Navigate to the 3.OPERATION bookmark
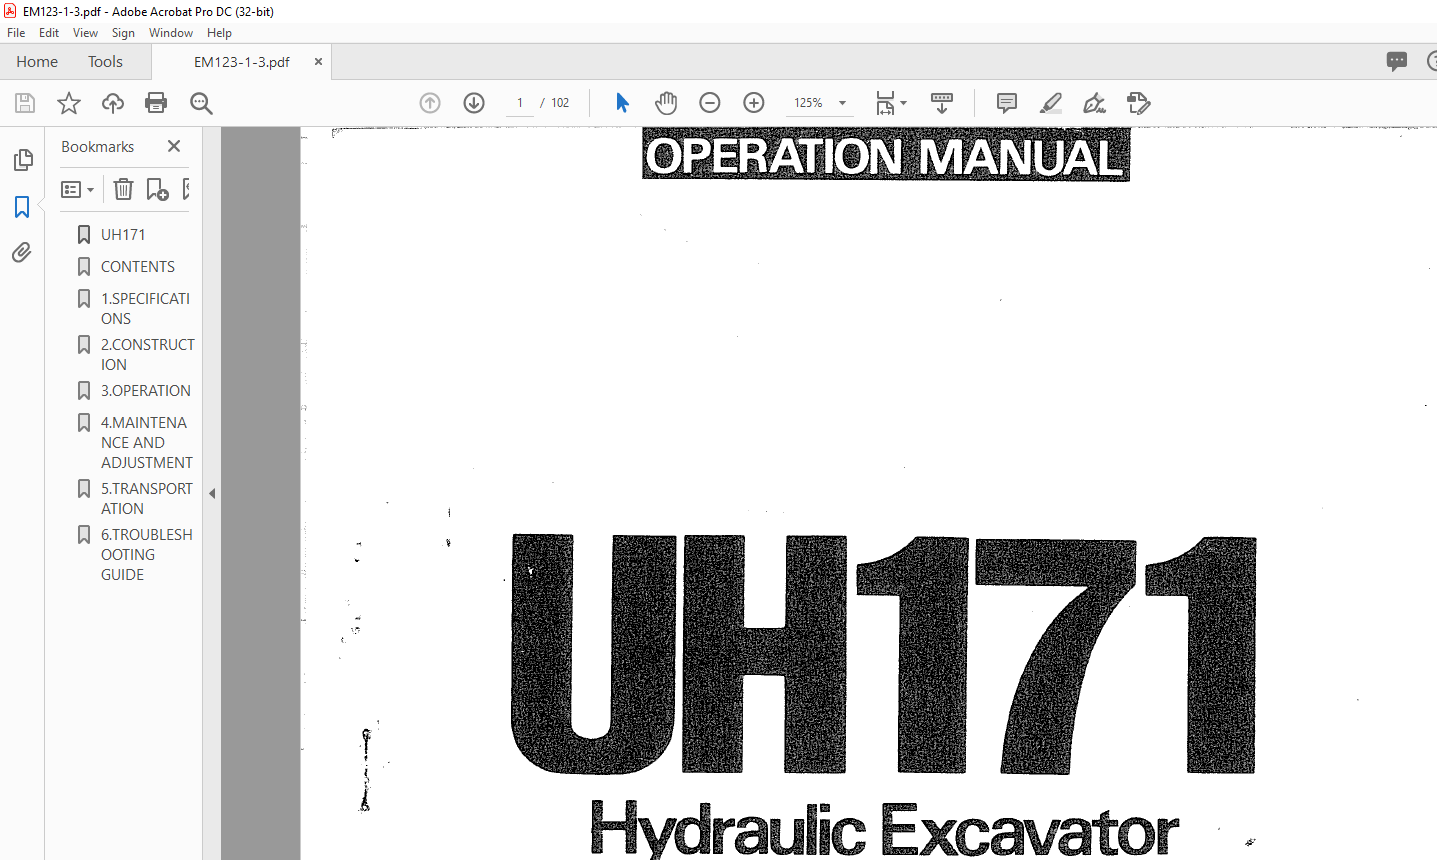 [x=145, y=391]
